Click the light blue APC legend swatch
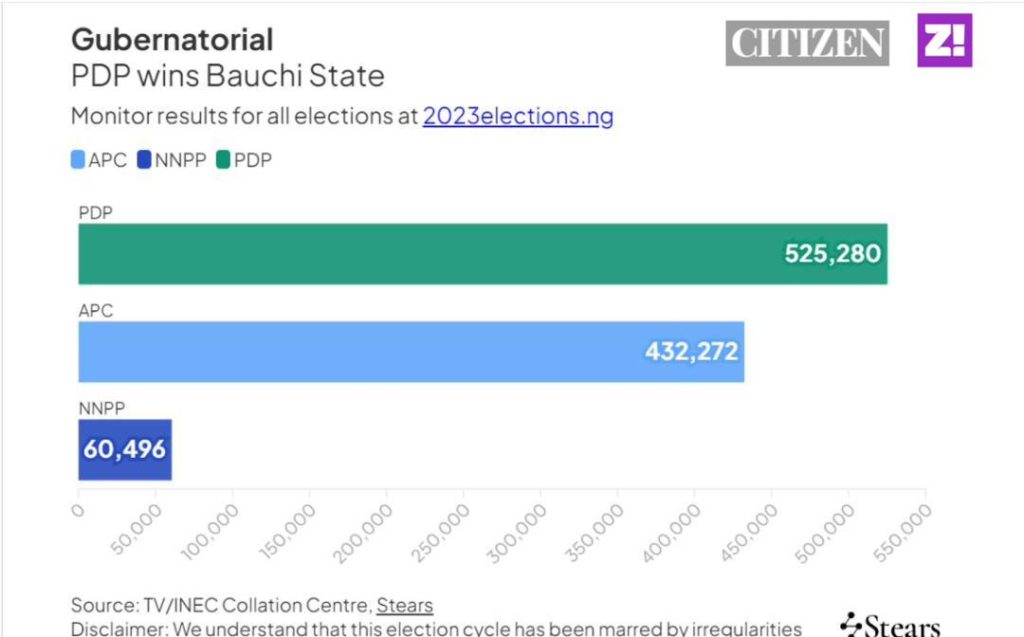The width and height of the screenshot is (1024, 637). (79, 159)
